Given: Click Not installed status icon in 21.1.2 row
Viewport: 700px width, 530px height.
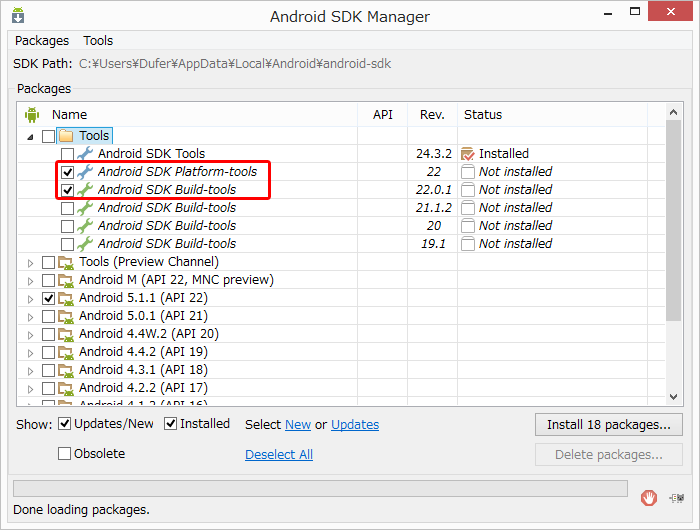Looking at the screenshot, I should point(467,208).
